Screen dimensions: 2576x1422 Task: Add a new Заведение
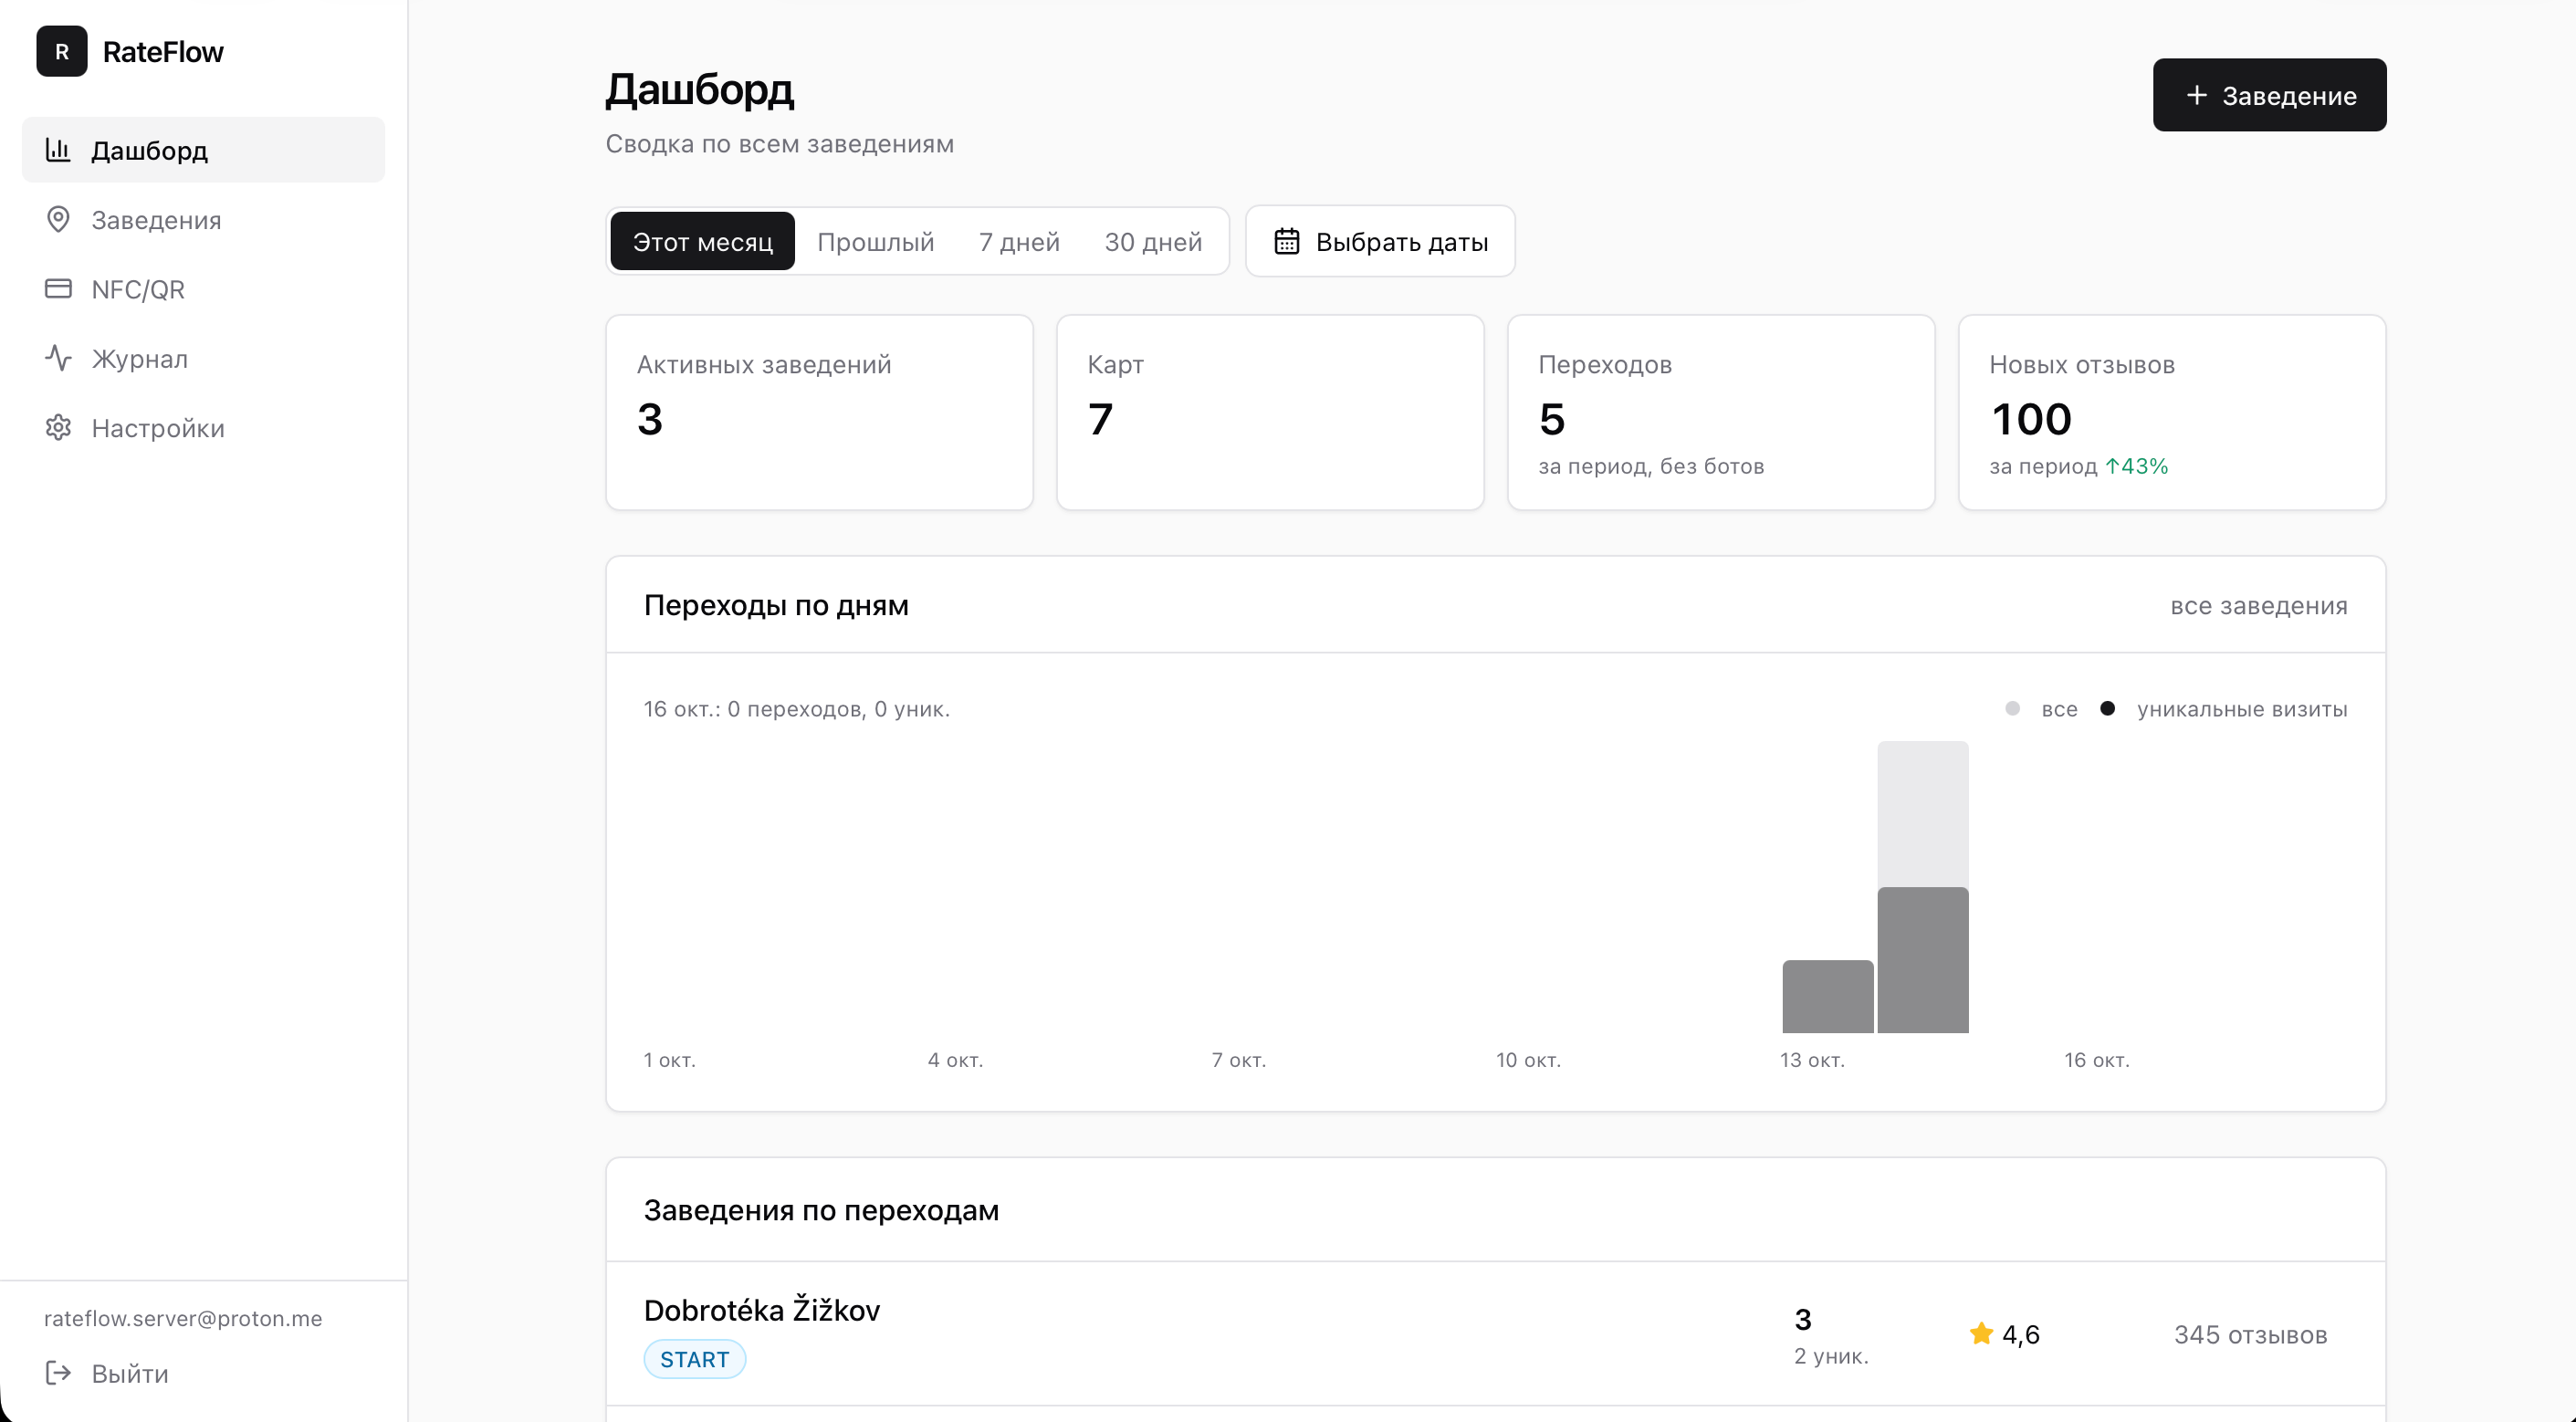[x=2269, y=95]
